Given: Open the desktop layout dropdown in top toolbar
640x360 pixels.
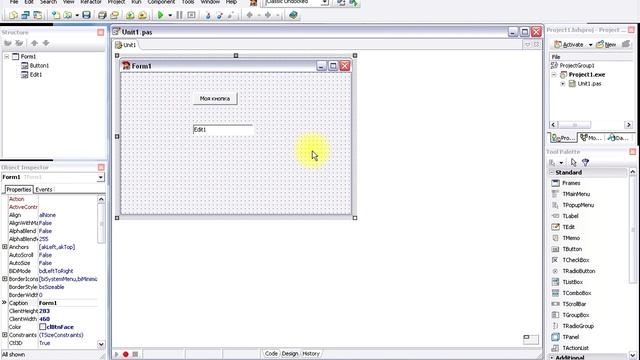Looking at the screenshot, I should click(324, 2).
